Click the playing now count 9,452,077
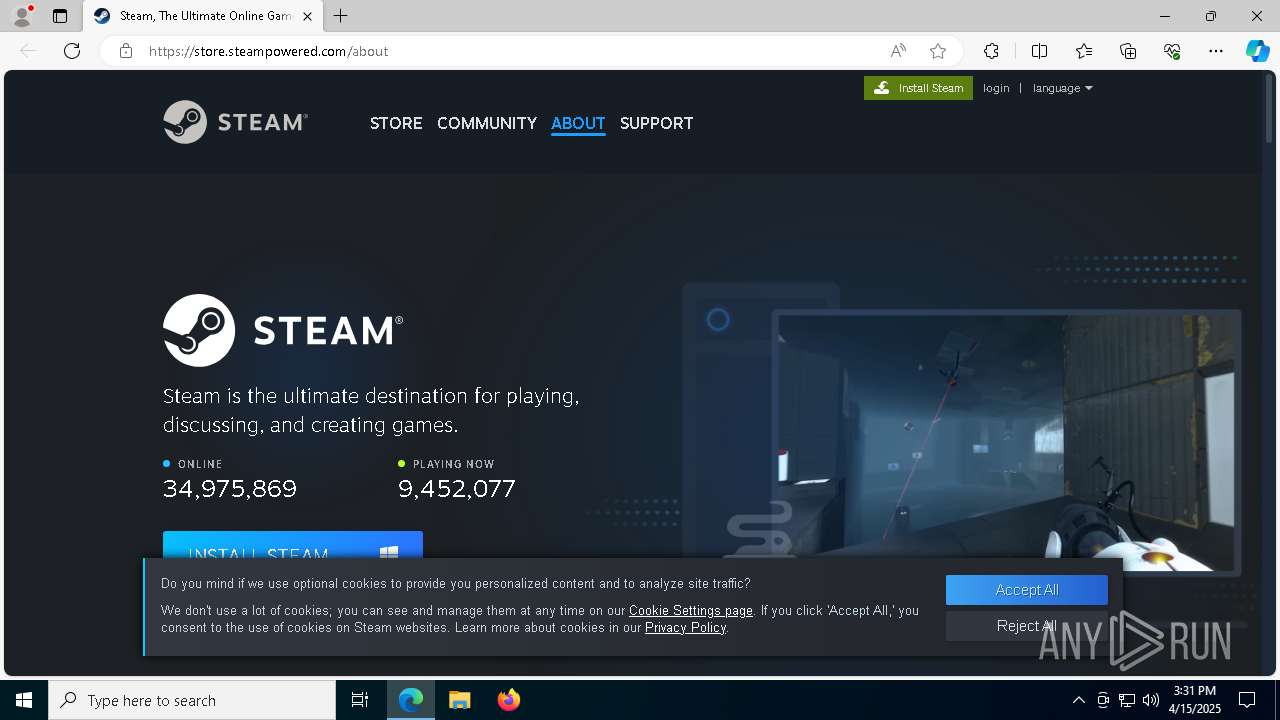The width and height of the screenshot is (1280, 720). point(457,489)
